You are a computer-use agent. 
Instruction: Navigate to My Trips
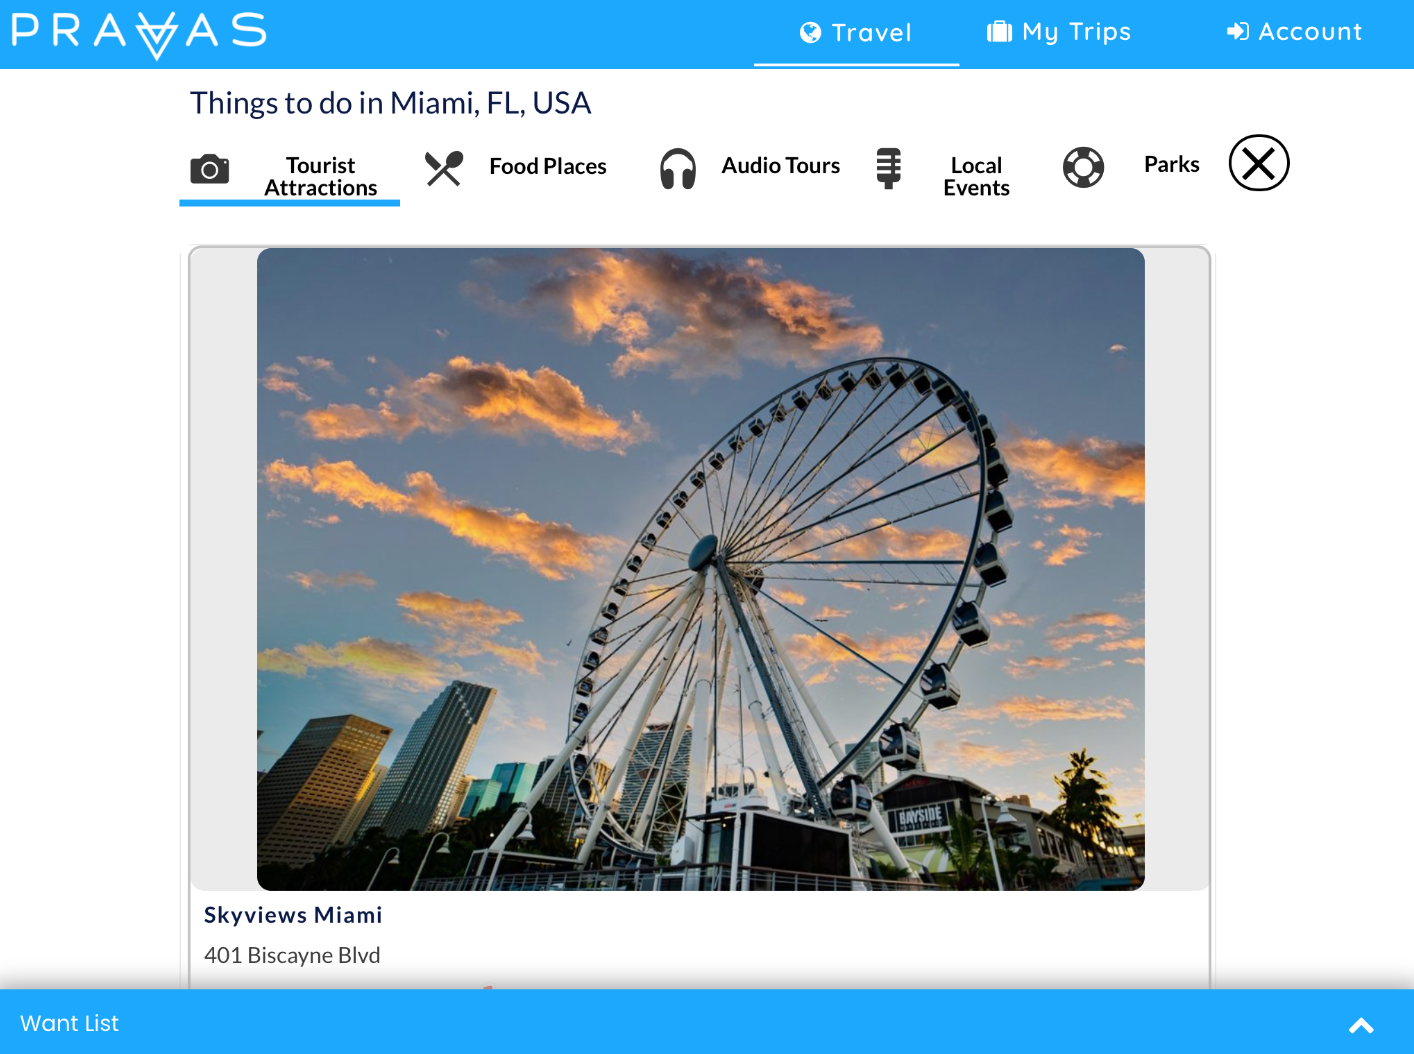click(1075, 31)
